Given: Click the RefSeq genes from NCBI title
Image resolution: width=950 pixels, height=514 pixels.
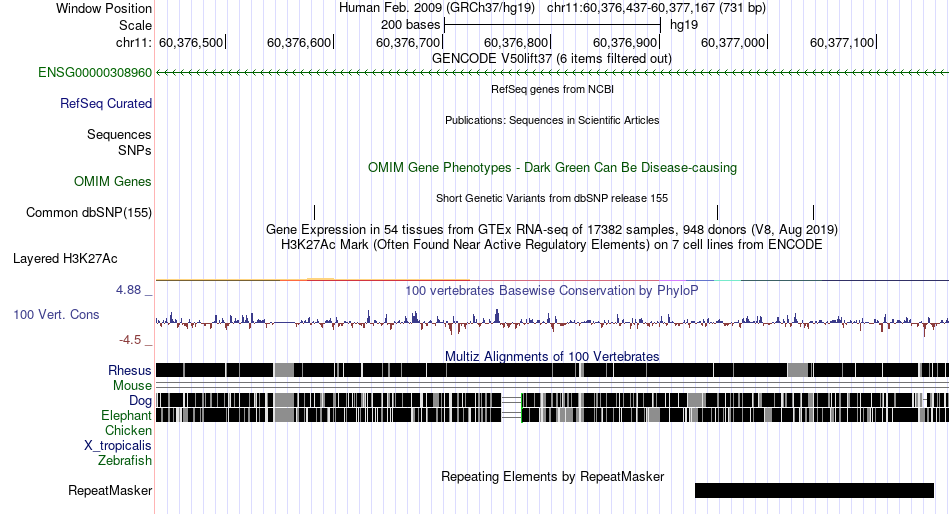Looking at the screenshot, I should [552, 89].
